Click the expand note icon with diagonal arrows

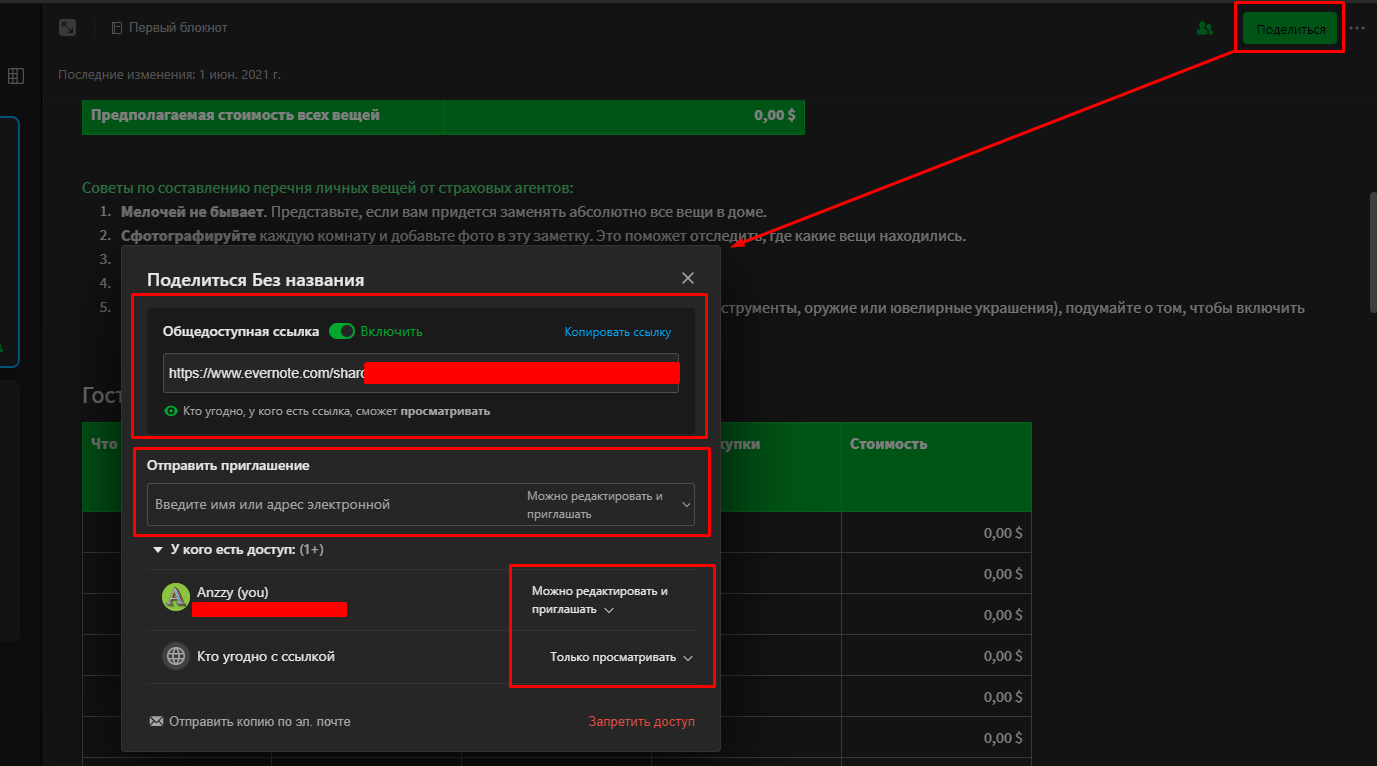click(x=67, y=27)
